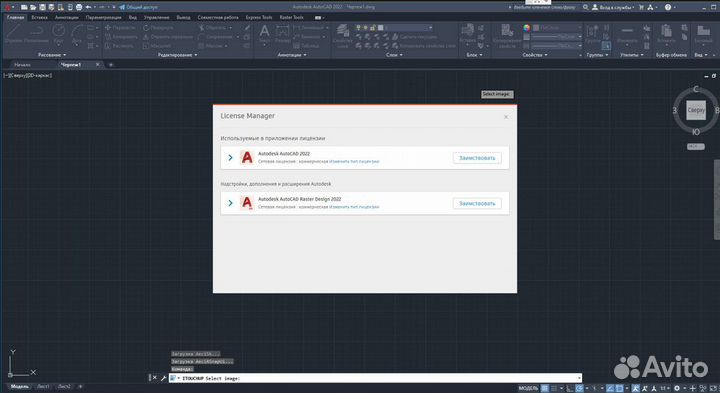Expand the Редактирование panel dropdown

coord(177,55)
